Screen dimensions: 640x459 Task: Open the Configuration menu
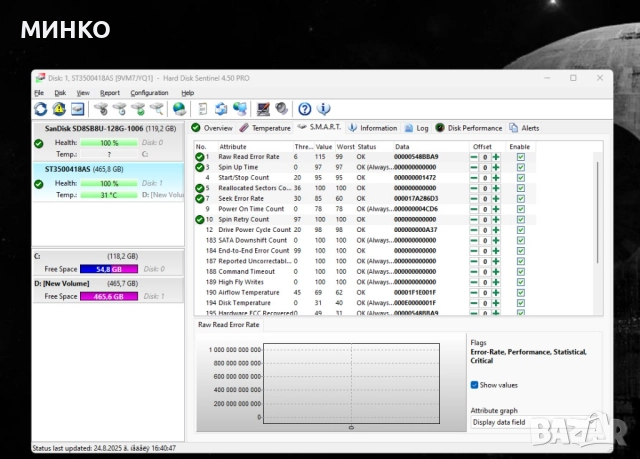click(x=149, y=92)
